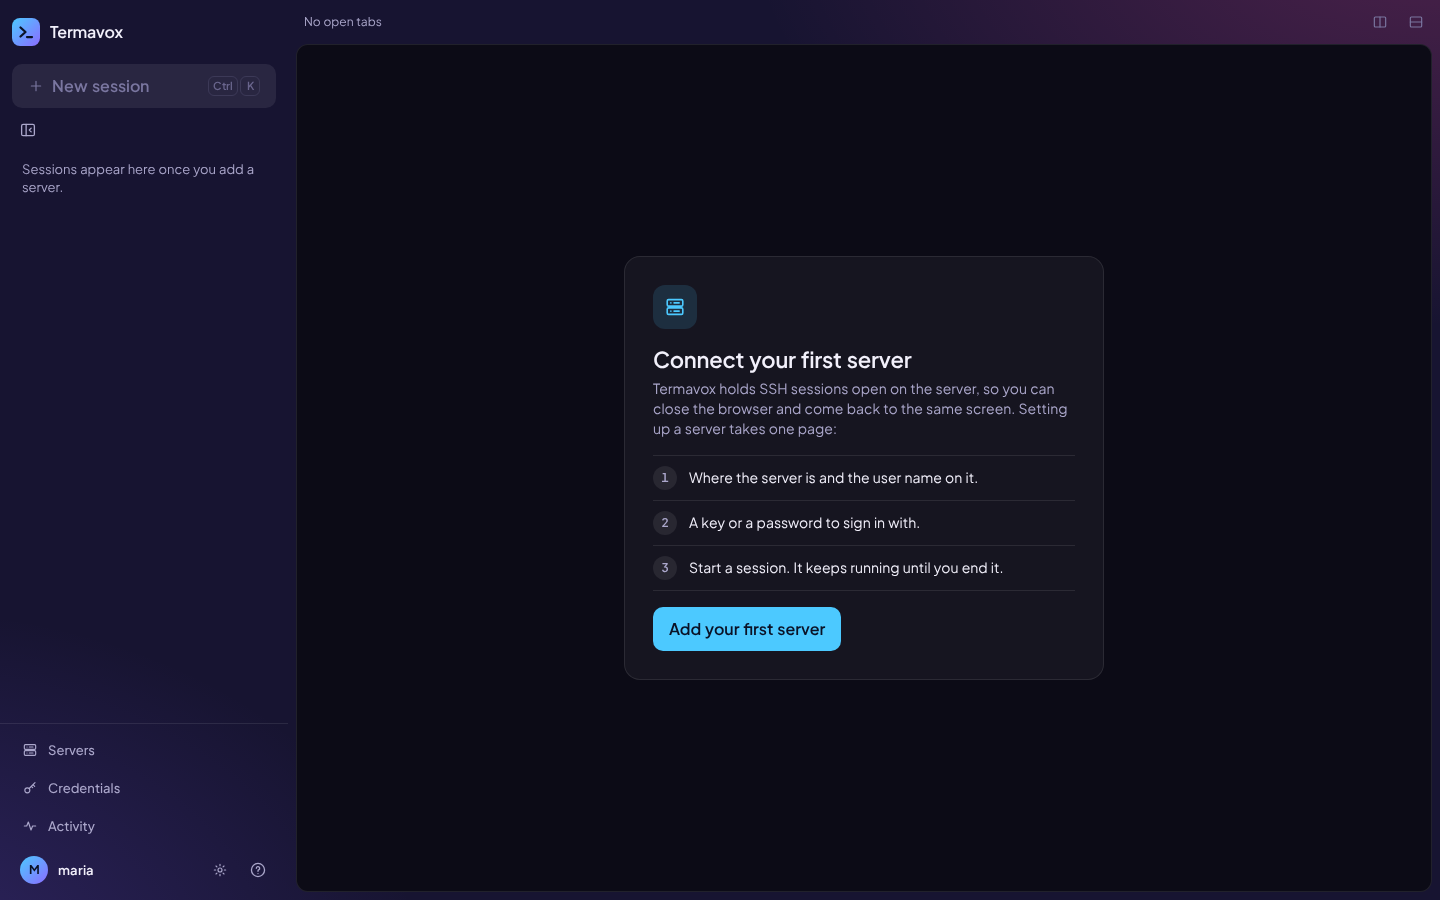
Task: Click the Termavox app name
Action: coord(87,32)
